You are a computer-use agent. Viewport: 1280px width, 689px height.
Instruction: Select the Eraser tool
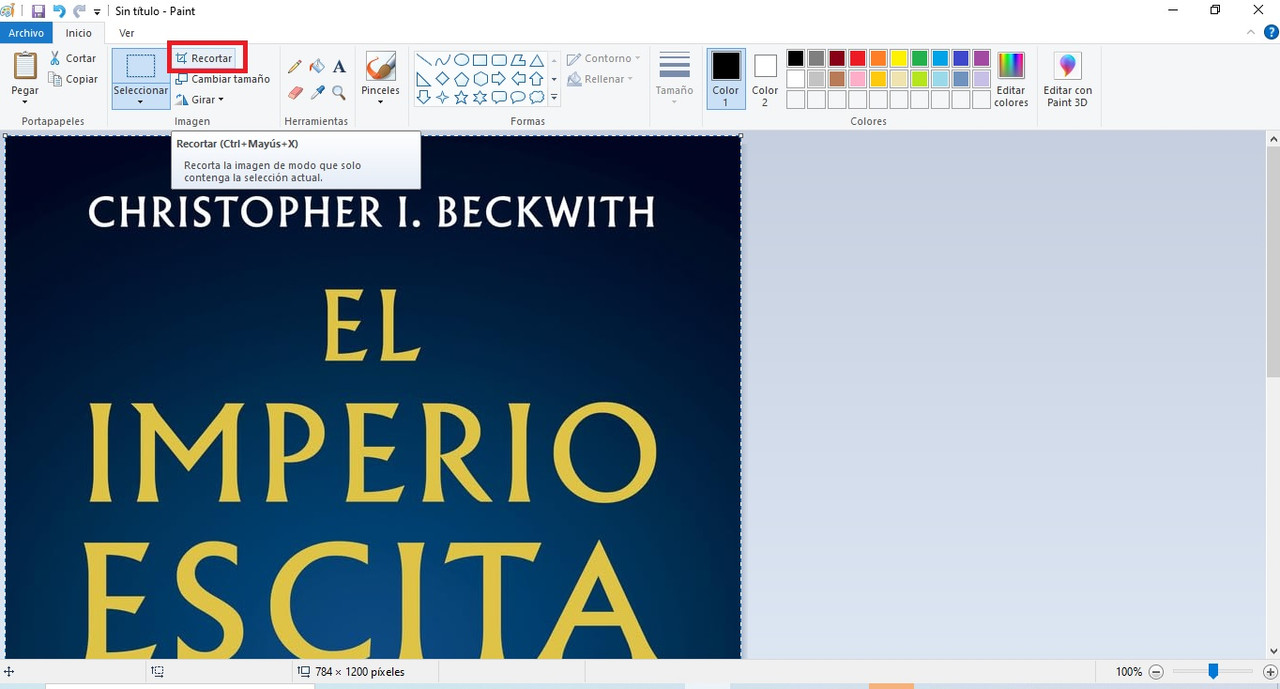point(295,92)
